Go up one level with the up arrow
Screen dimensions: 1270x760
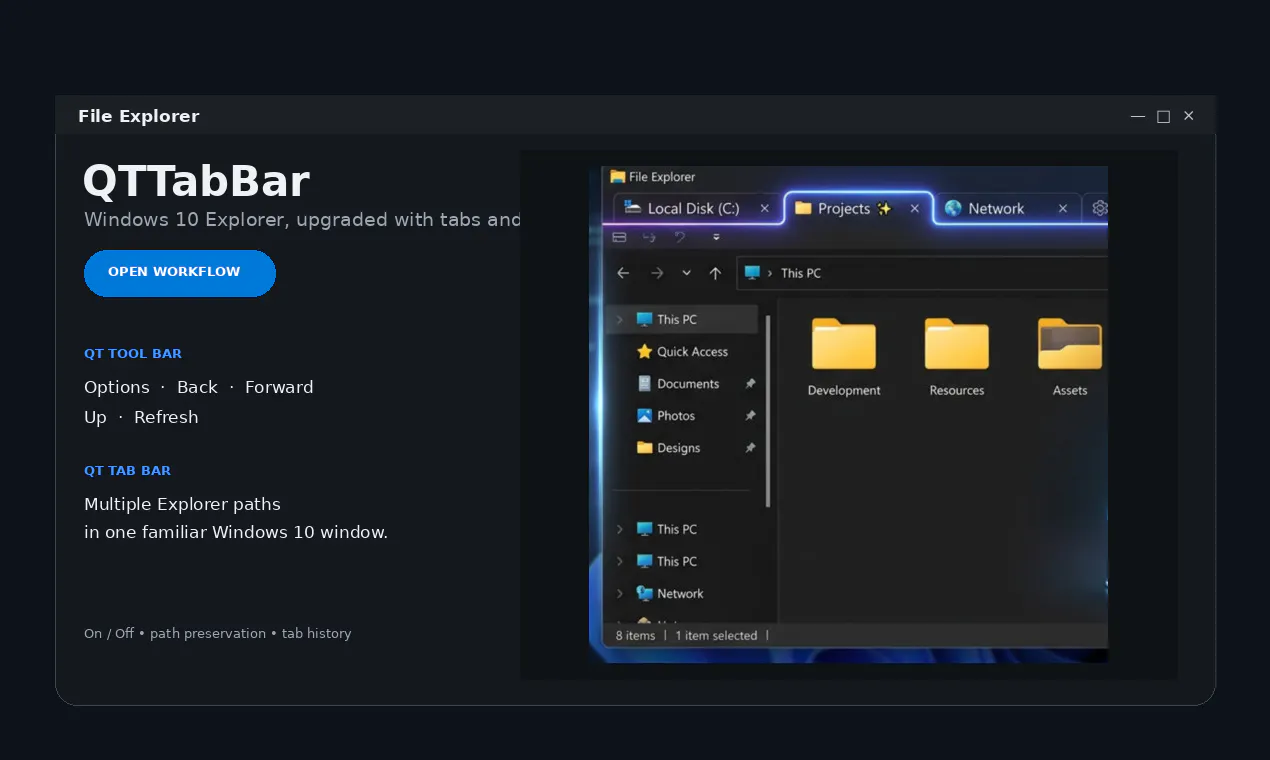click(715, 273)
